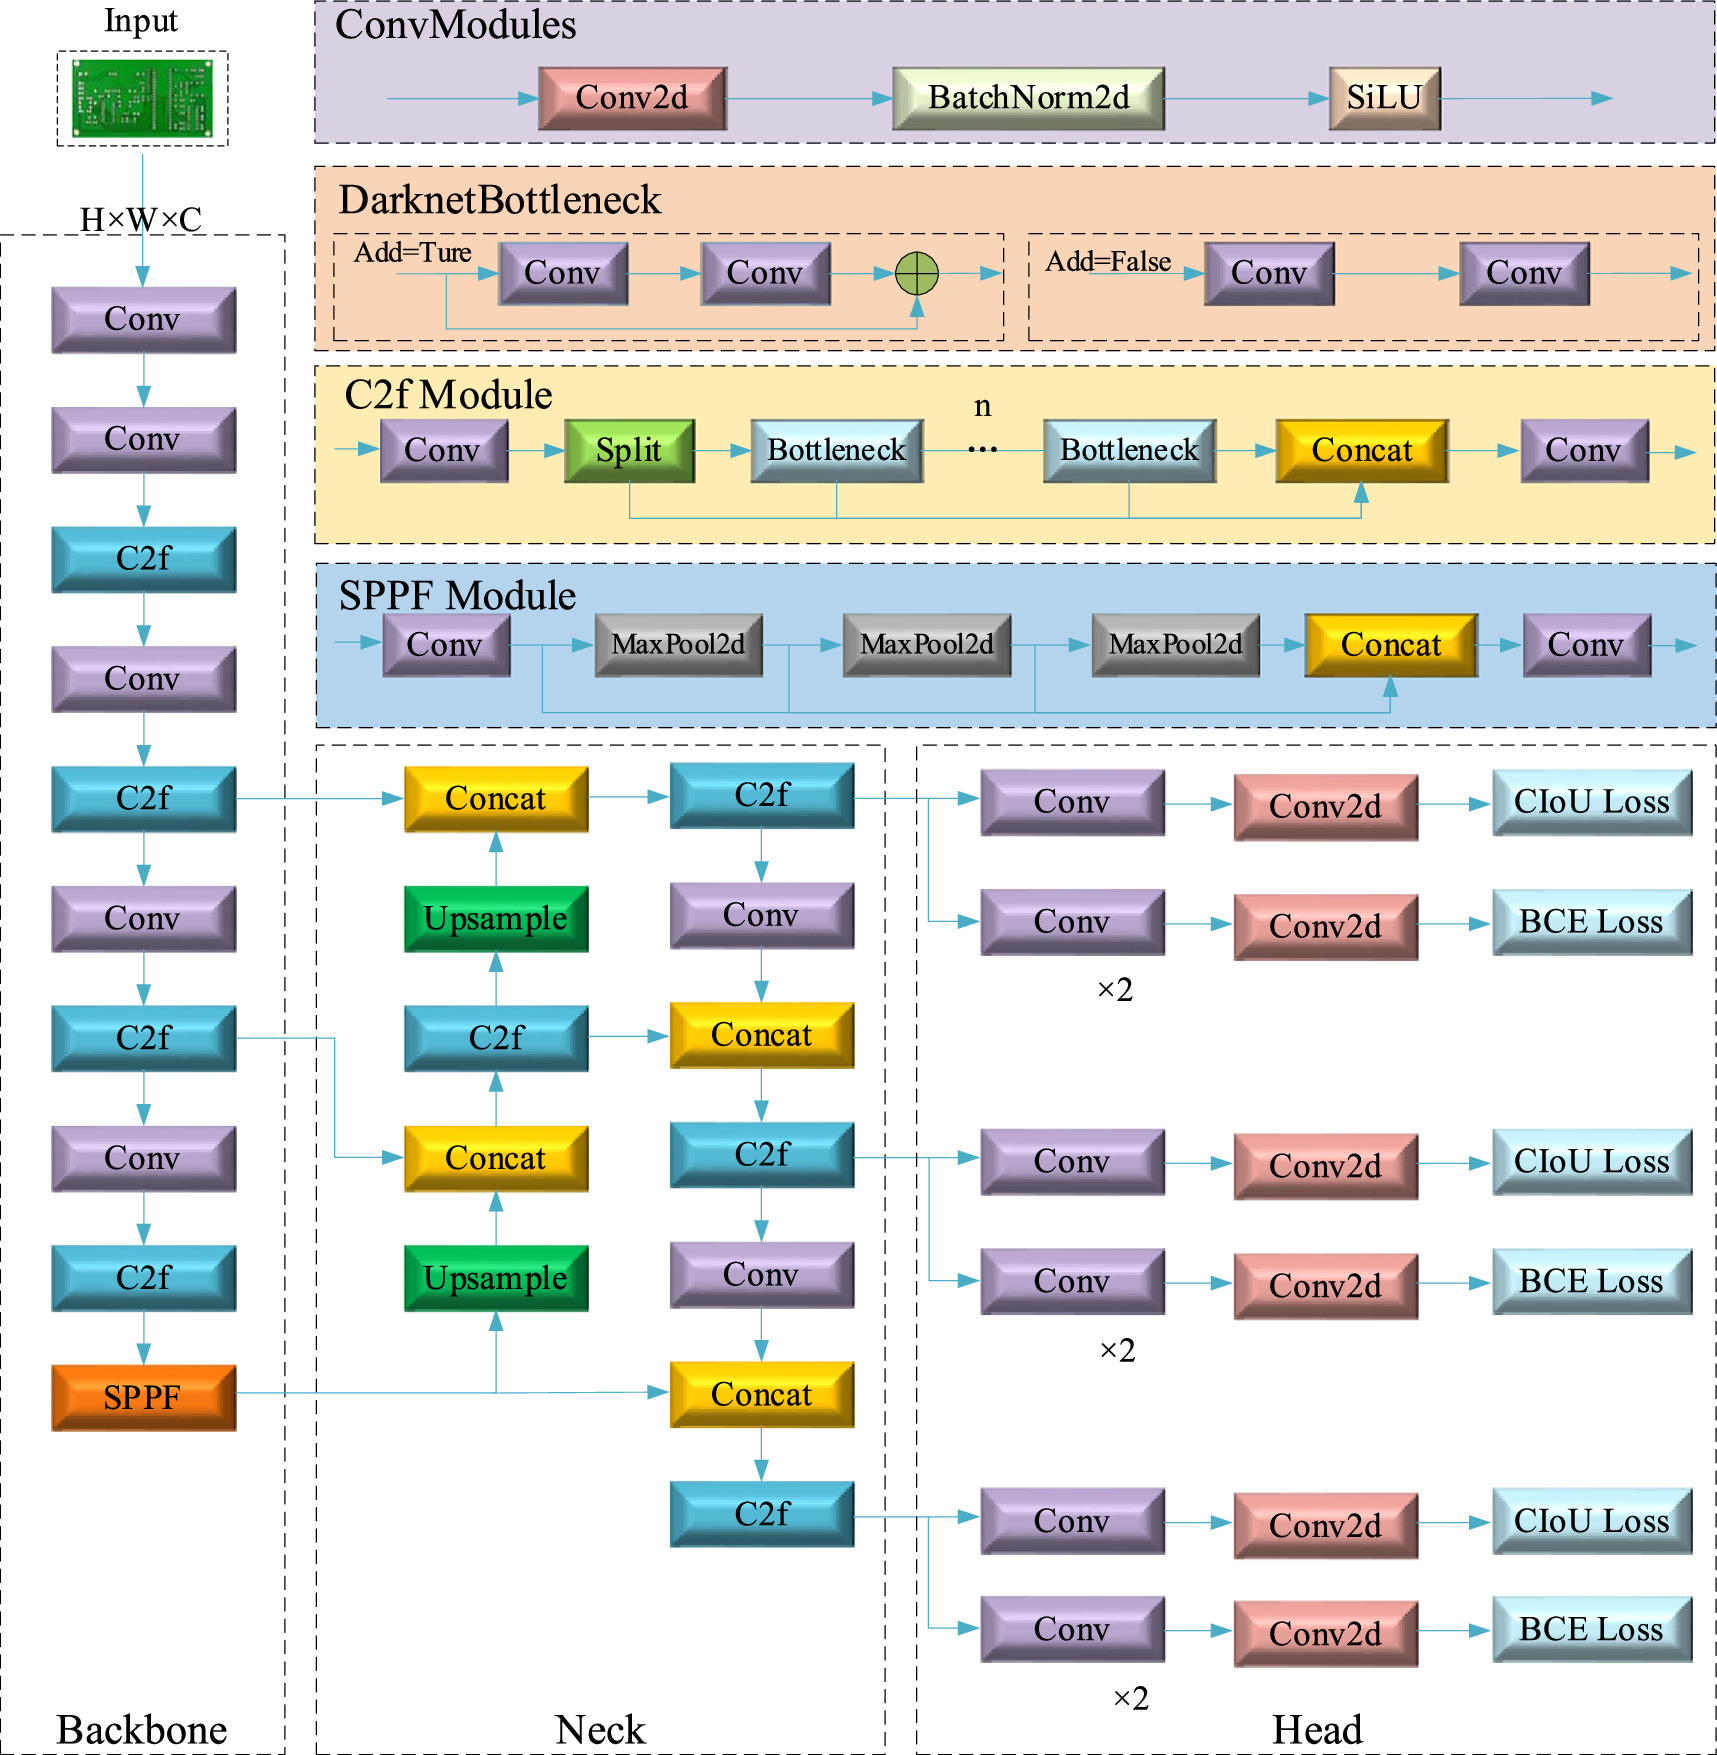Select the SPPF block in the Backbone

point(143,1399)
